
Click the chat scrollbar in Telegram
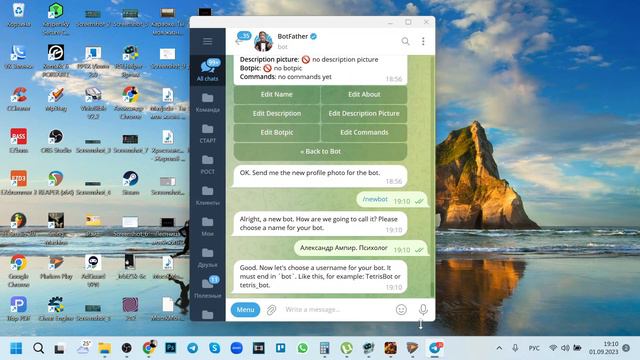(x=432, y=176)
